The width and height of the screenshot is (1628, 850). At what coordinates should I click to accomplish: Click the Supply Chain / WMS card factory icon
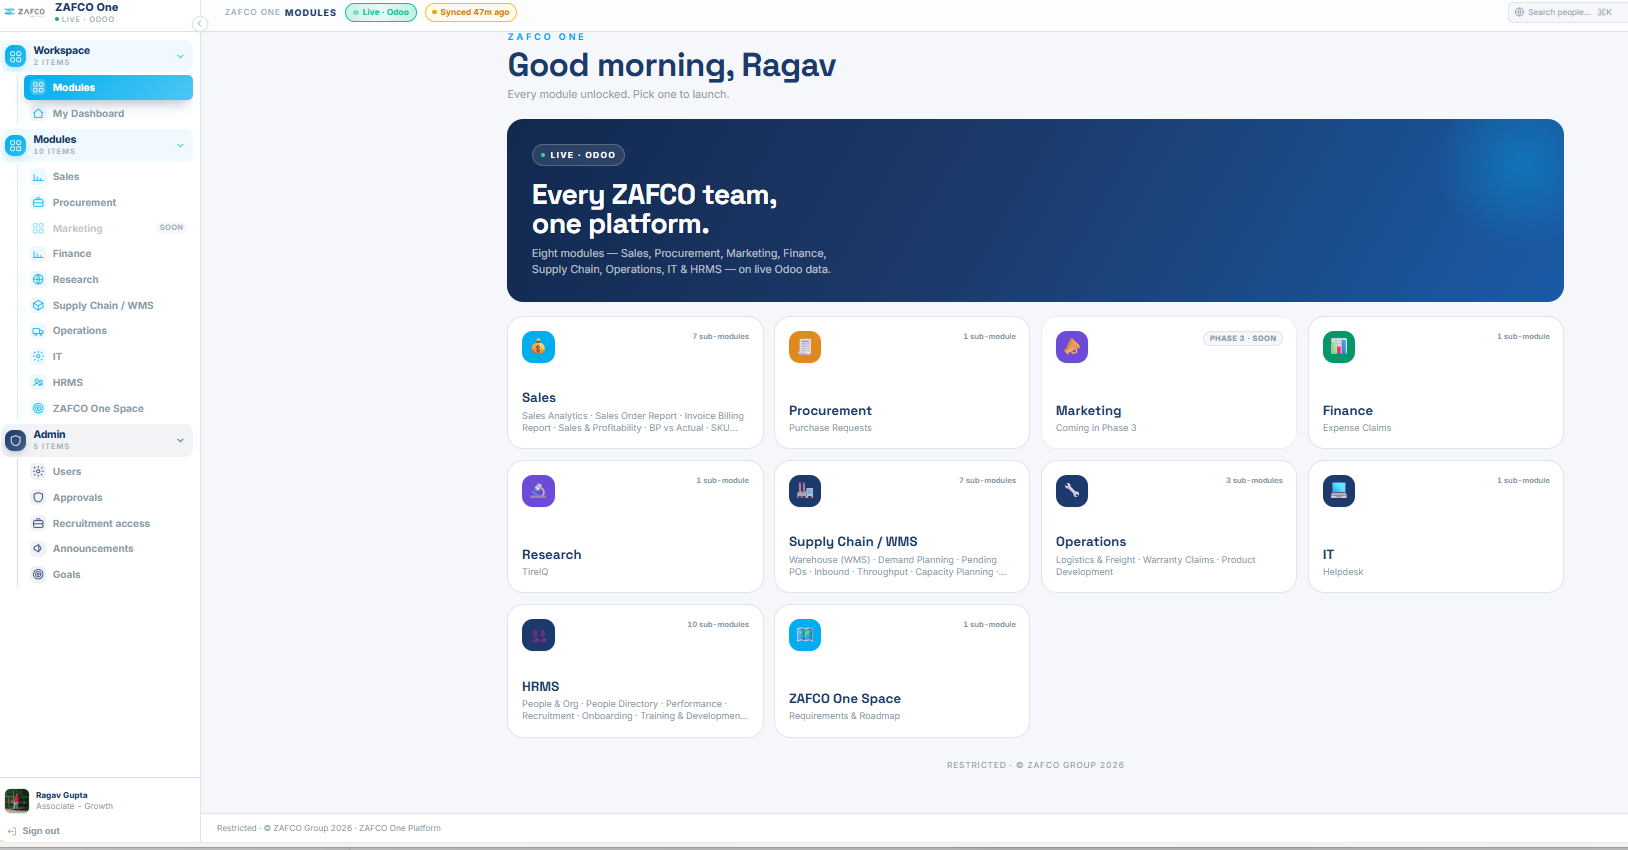point(805,491)
